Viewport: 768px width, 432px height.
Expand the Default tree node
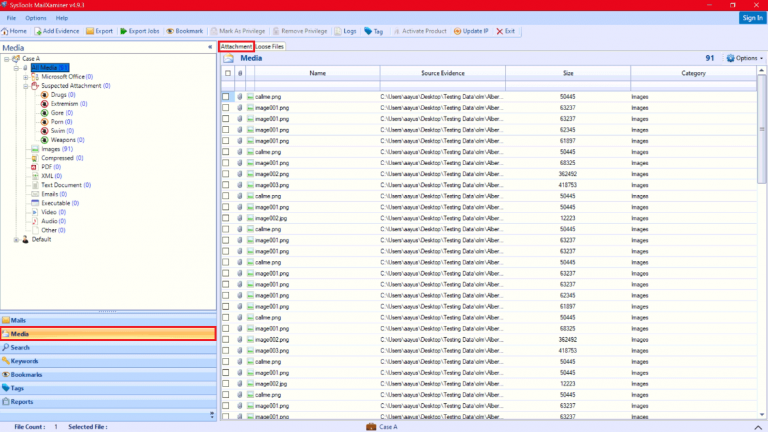(16, 240)
